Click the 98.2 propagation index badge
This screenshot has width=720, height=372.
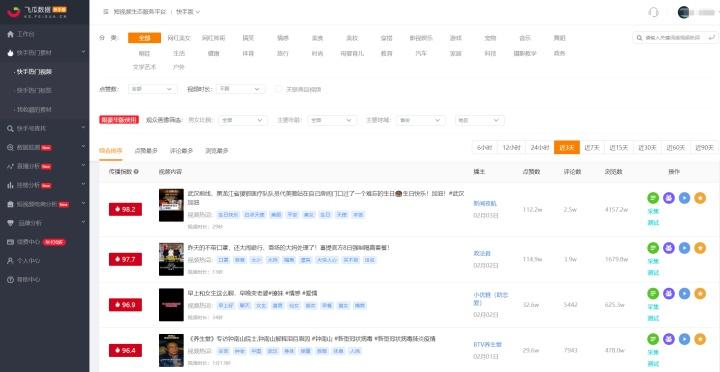coord(125,209)
